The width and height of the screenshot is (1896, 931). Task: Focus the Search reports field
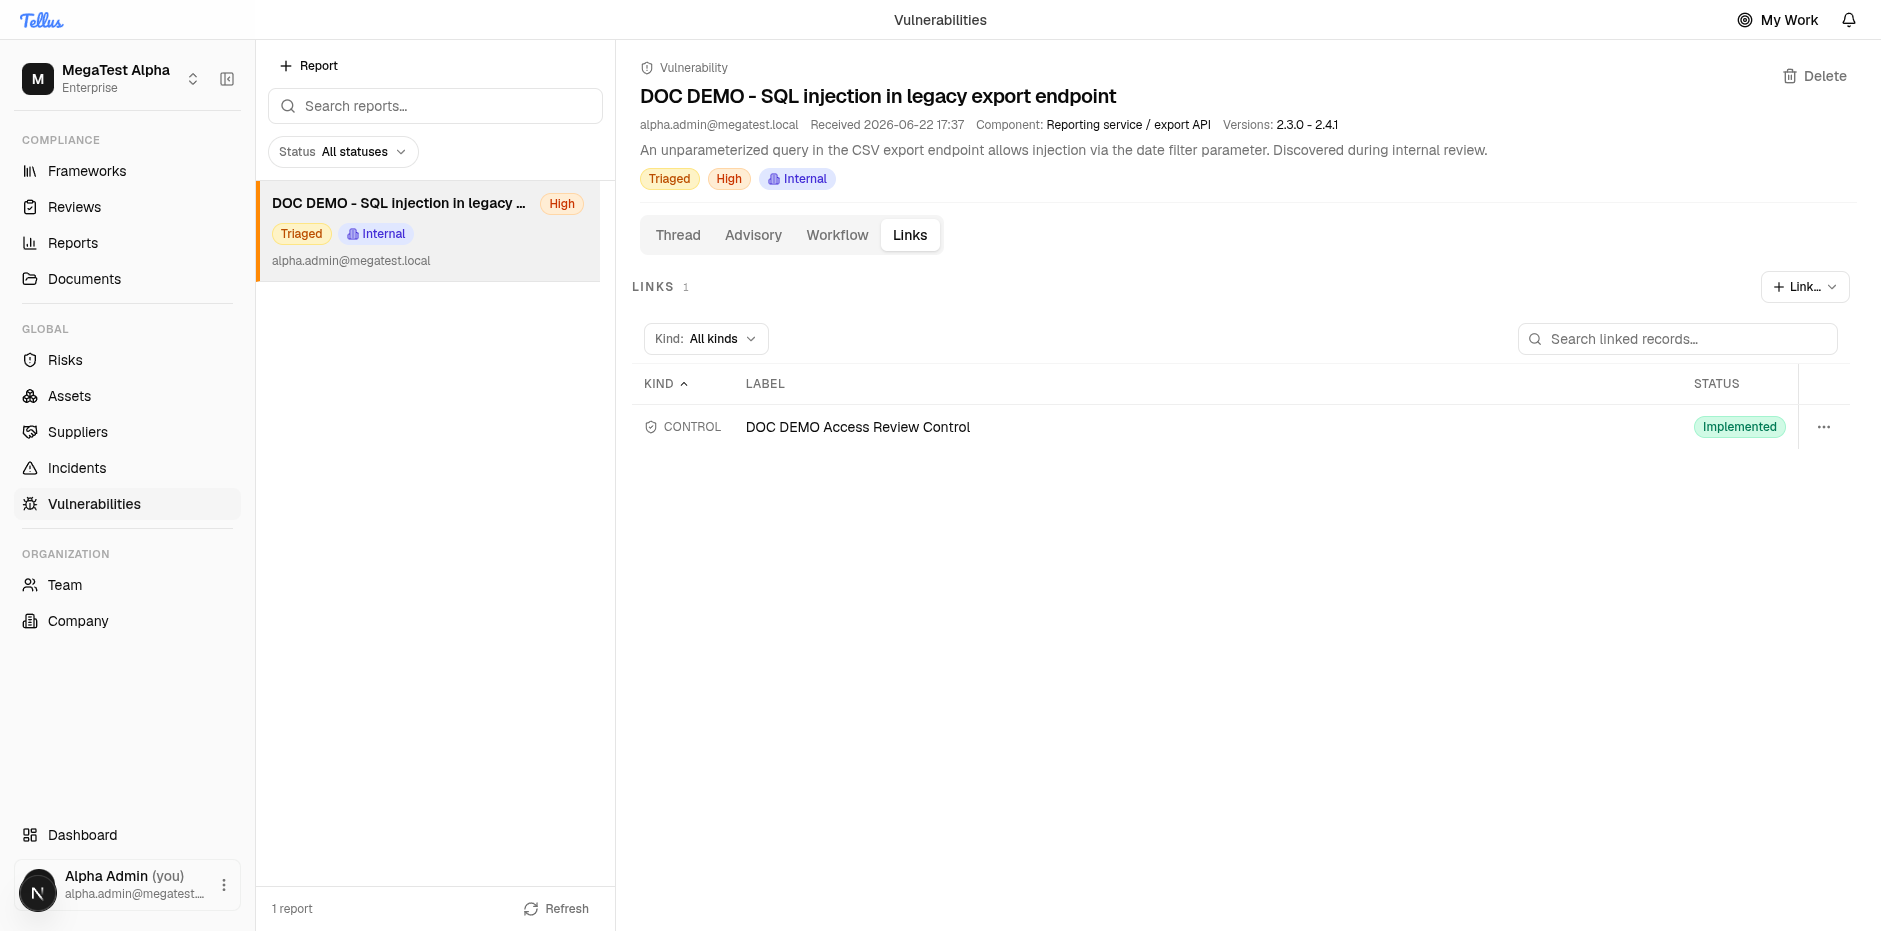click(435, 106)
